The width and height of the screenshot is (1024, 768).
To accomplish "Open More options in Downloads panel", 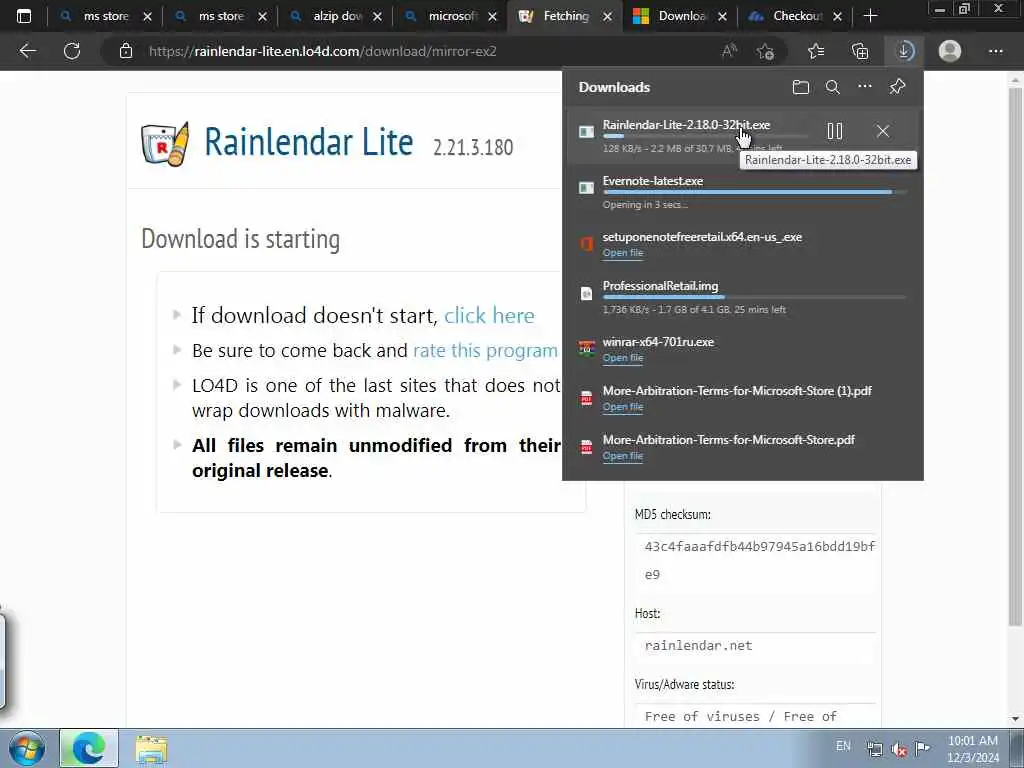I will pyautogui.click(x=865, y=87).
